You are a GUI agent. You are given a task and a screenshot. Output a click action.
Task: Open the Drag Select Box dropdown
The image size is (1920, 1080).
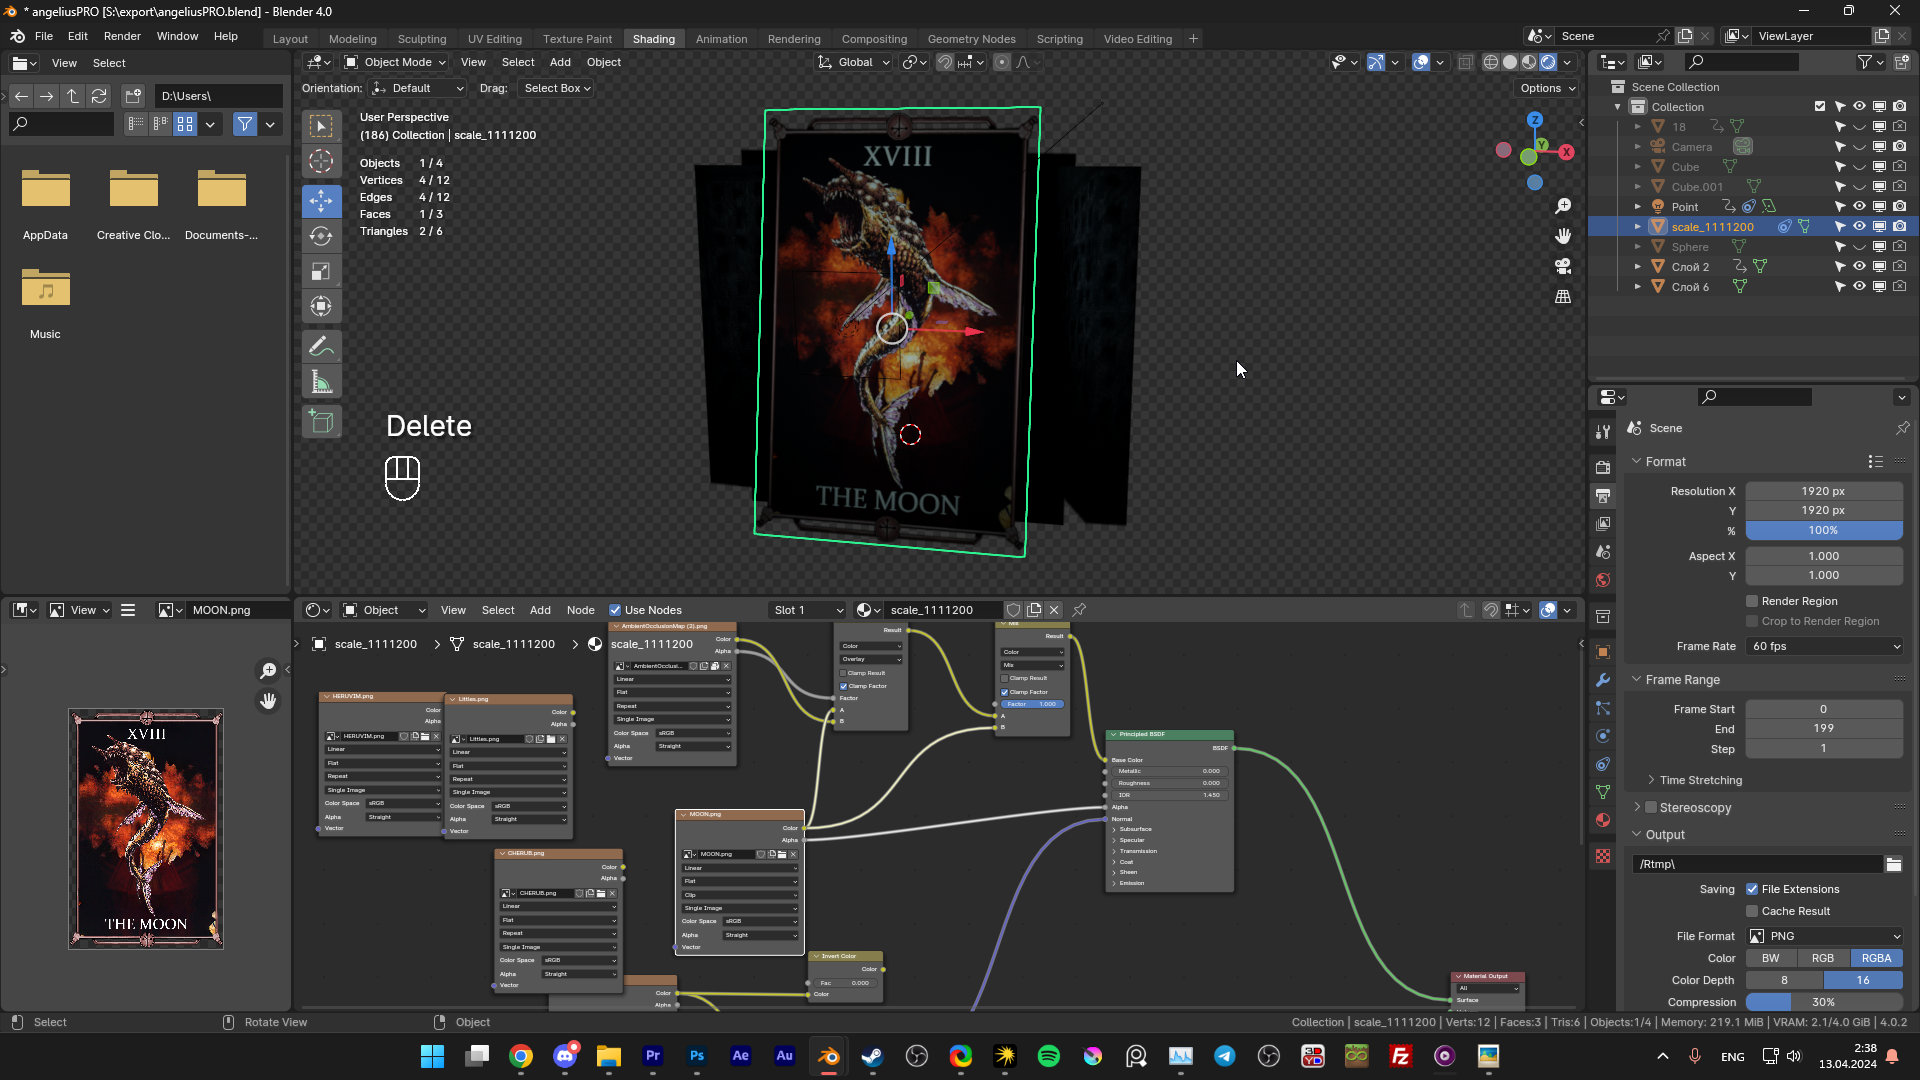[558, 88]
